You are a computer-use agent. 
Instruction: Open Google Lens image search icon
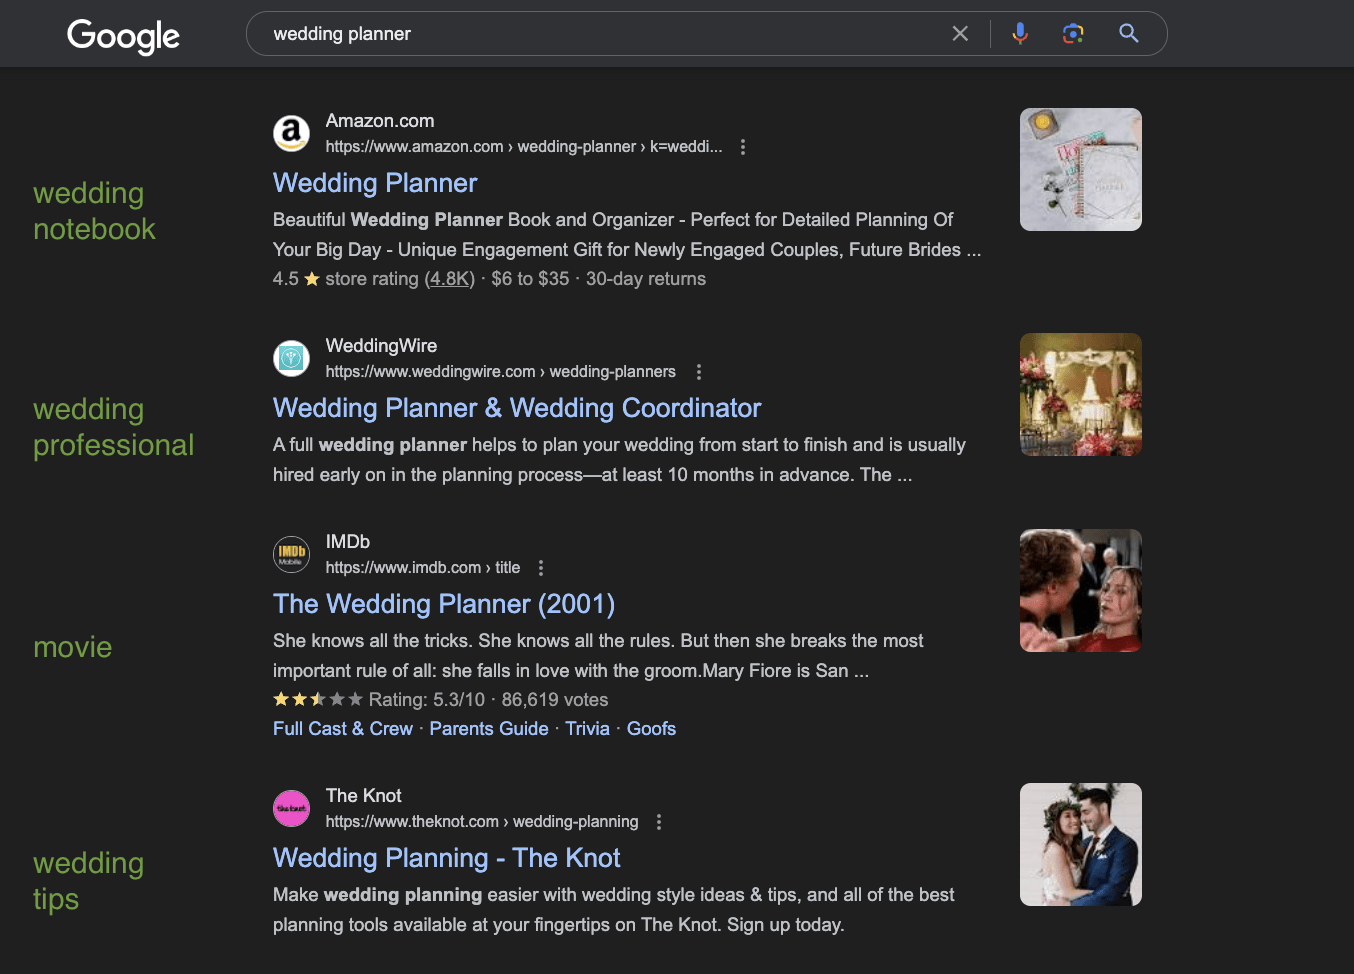click(1073, 34)
